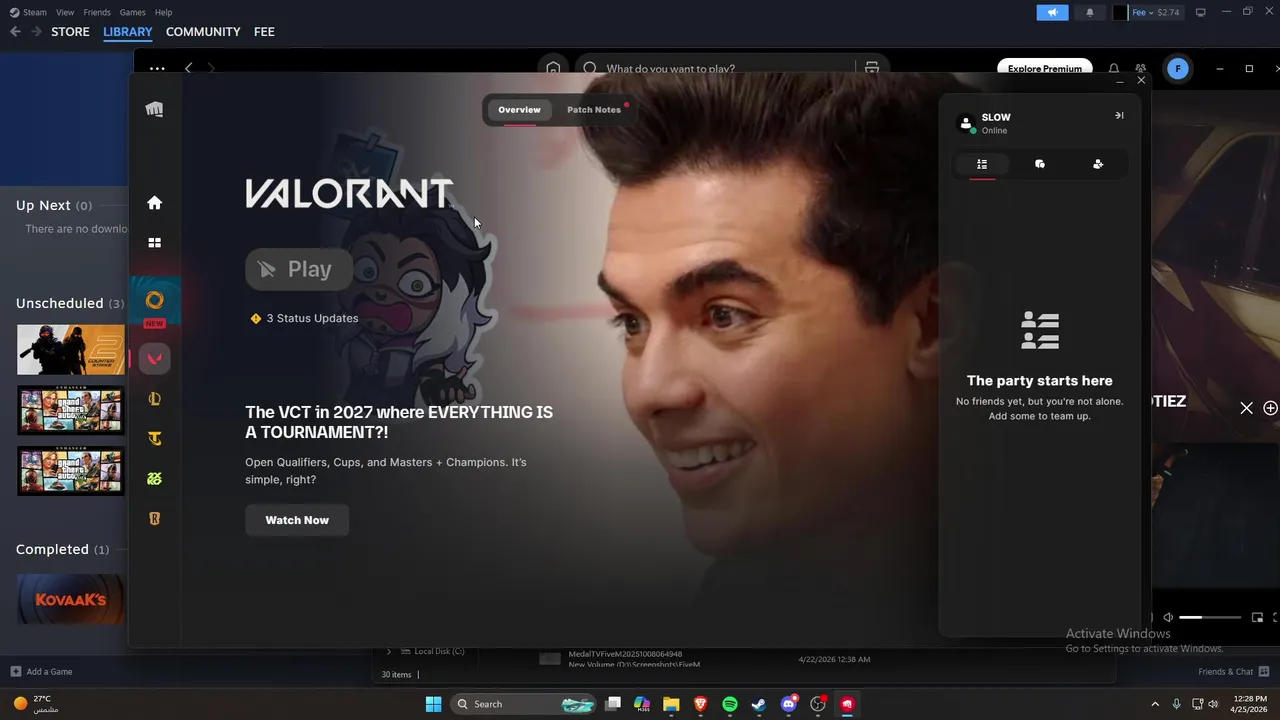This screenshot has height=720, width=1280.
Task: Open Steam from the taskbar
Action: point(759,704)
